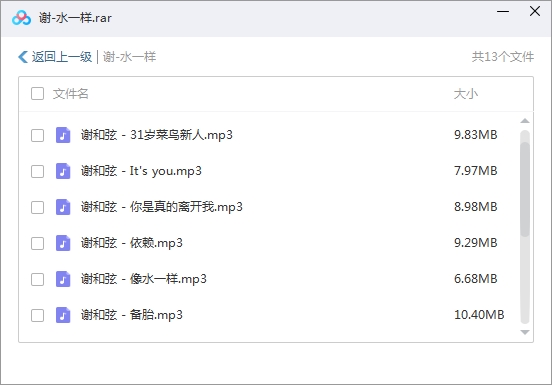Select file name 谢和弦 - 依赖.mp3

coord(132,243)
